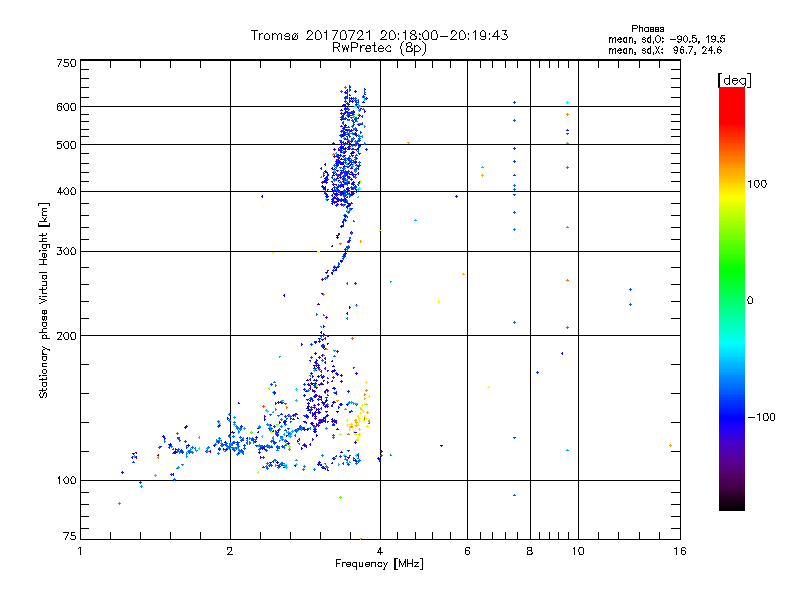Click the 'mean, sd,X: 96.7, 24.6' line
Viewport: 800px width, 600px height.
pos(665,50)
